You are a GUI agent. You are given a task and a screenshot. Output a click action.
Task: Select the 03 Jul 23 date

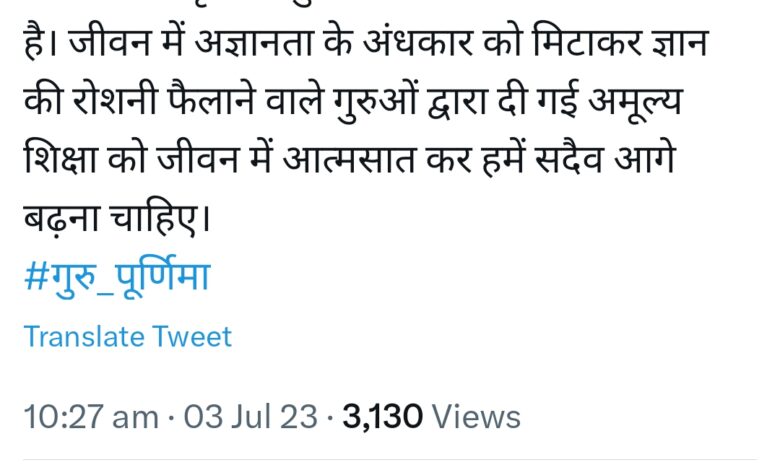tap(251, 417)
